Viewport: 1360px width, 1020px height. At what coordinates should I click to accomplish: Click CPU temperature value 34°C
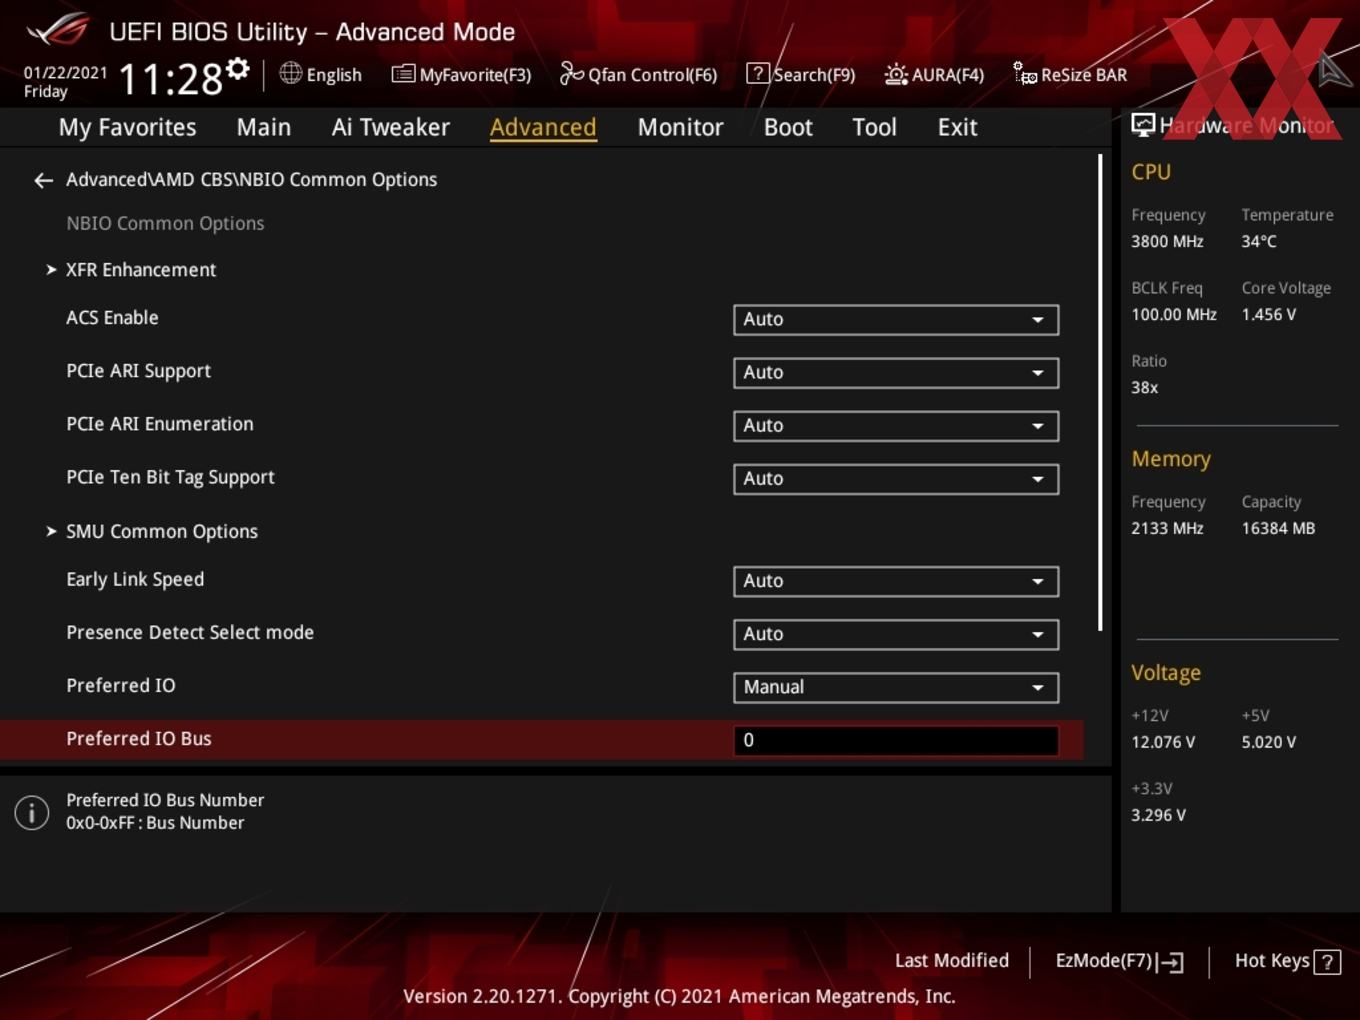(1259, 241)
